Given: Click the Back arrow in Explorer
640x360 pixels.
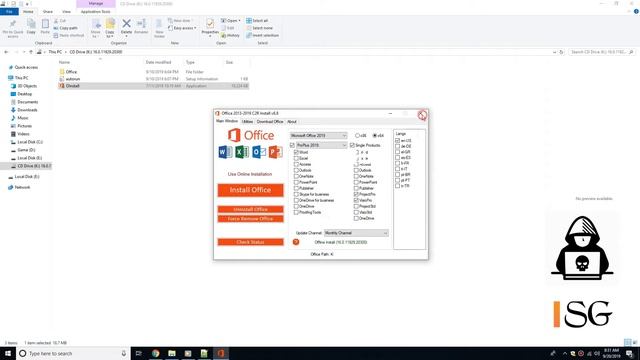Looking at the screenshot, I should (6, 52).
